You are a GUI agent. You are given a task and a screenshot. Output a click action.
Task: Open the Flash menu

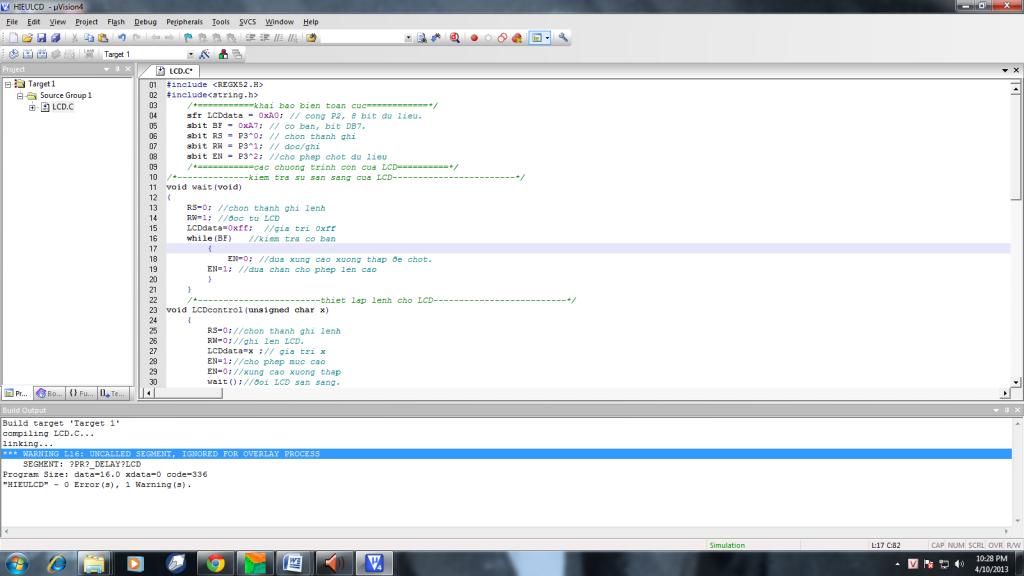pos(116,21)
